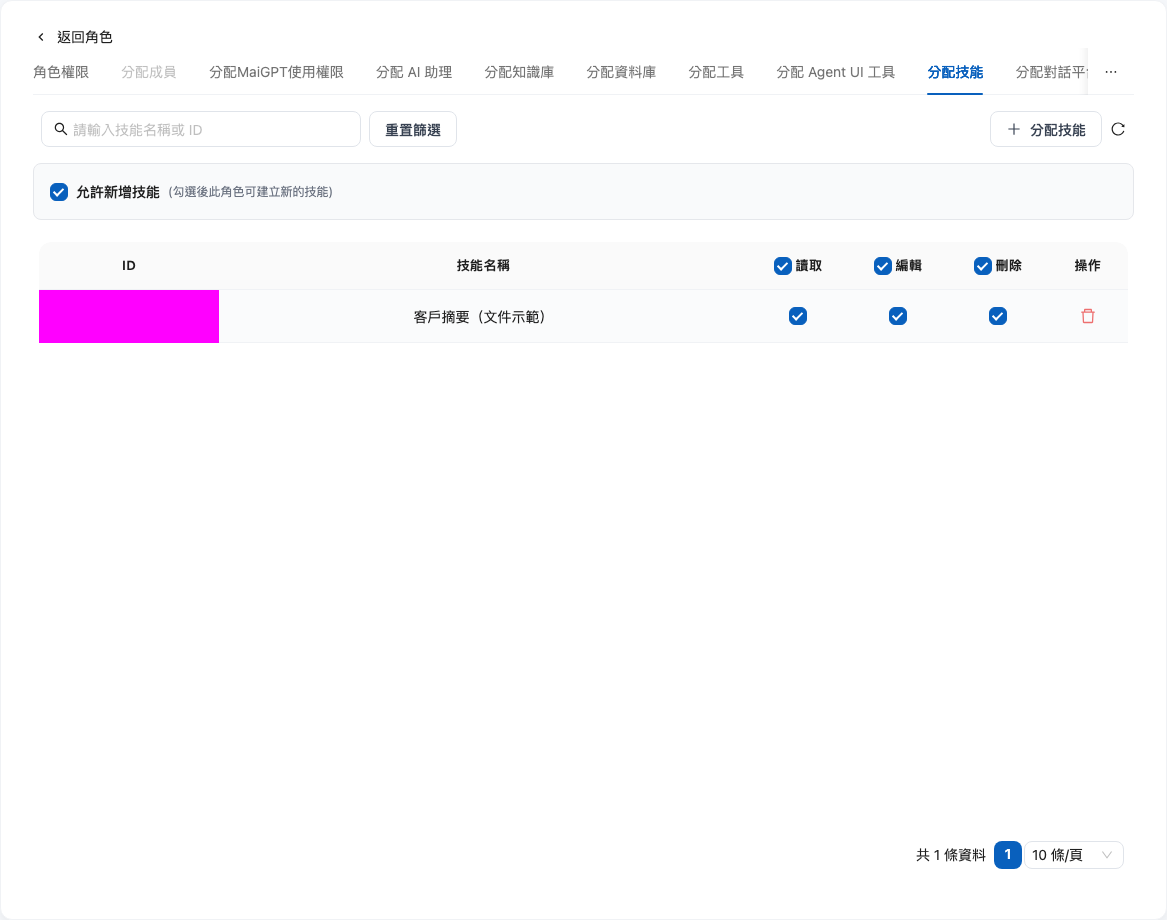Image resolution: width=1167 pixels, height=920 pixels.
Task: Select the active 分配技能 tab
Action: [x=955, y=72]
